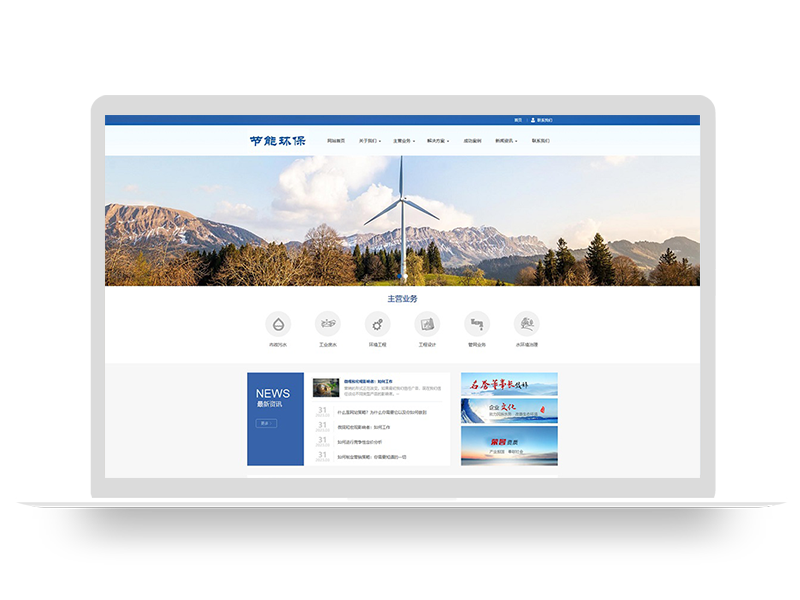Screen dimensions: 800x600
Task: Click the 荣誉资质 banner image
Action: (x=509, y=446)
